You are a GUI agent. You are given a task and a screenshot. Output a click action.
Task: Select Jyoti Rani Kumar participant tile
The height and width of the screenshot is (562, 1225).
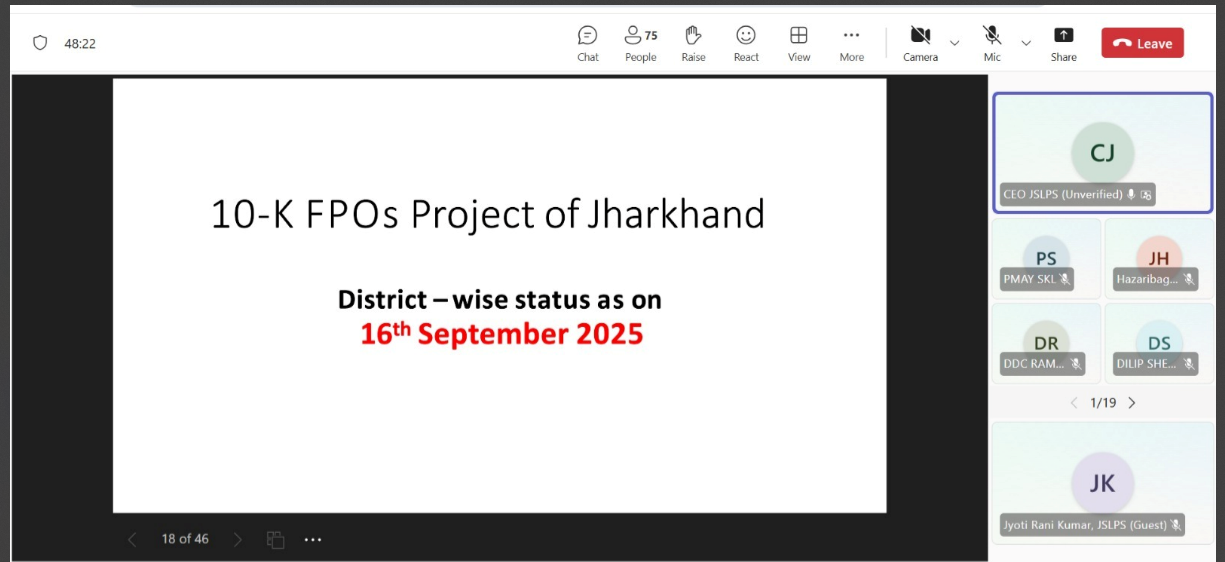(x=1102, y=482)
